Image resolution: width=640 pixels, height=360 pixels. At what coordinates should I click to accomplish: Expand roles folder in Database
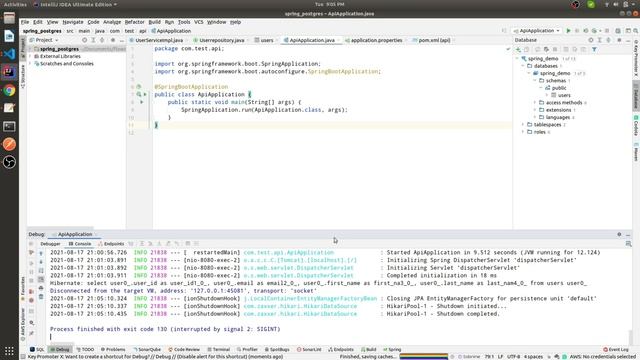(523, 132)
